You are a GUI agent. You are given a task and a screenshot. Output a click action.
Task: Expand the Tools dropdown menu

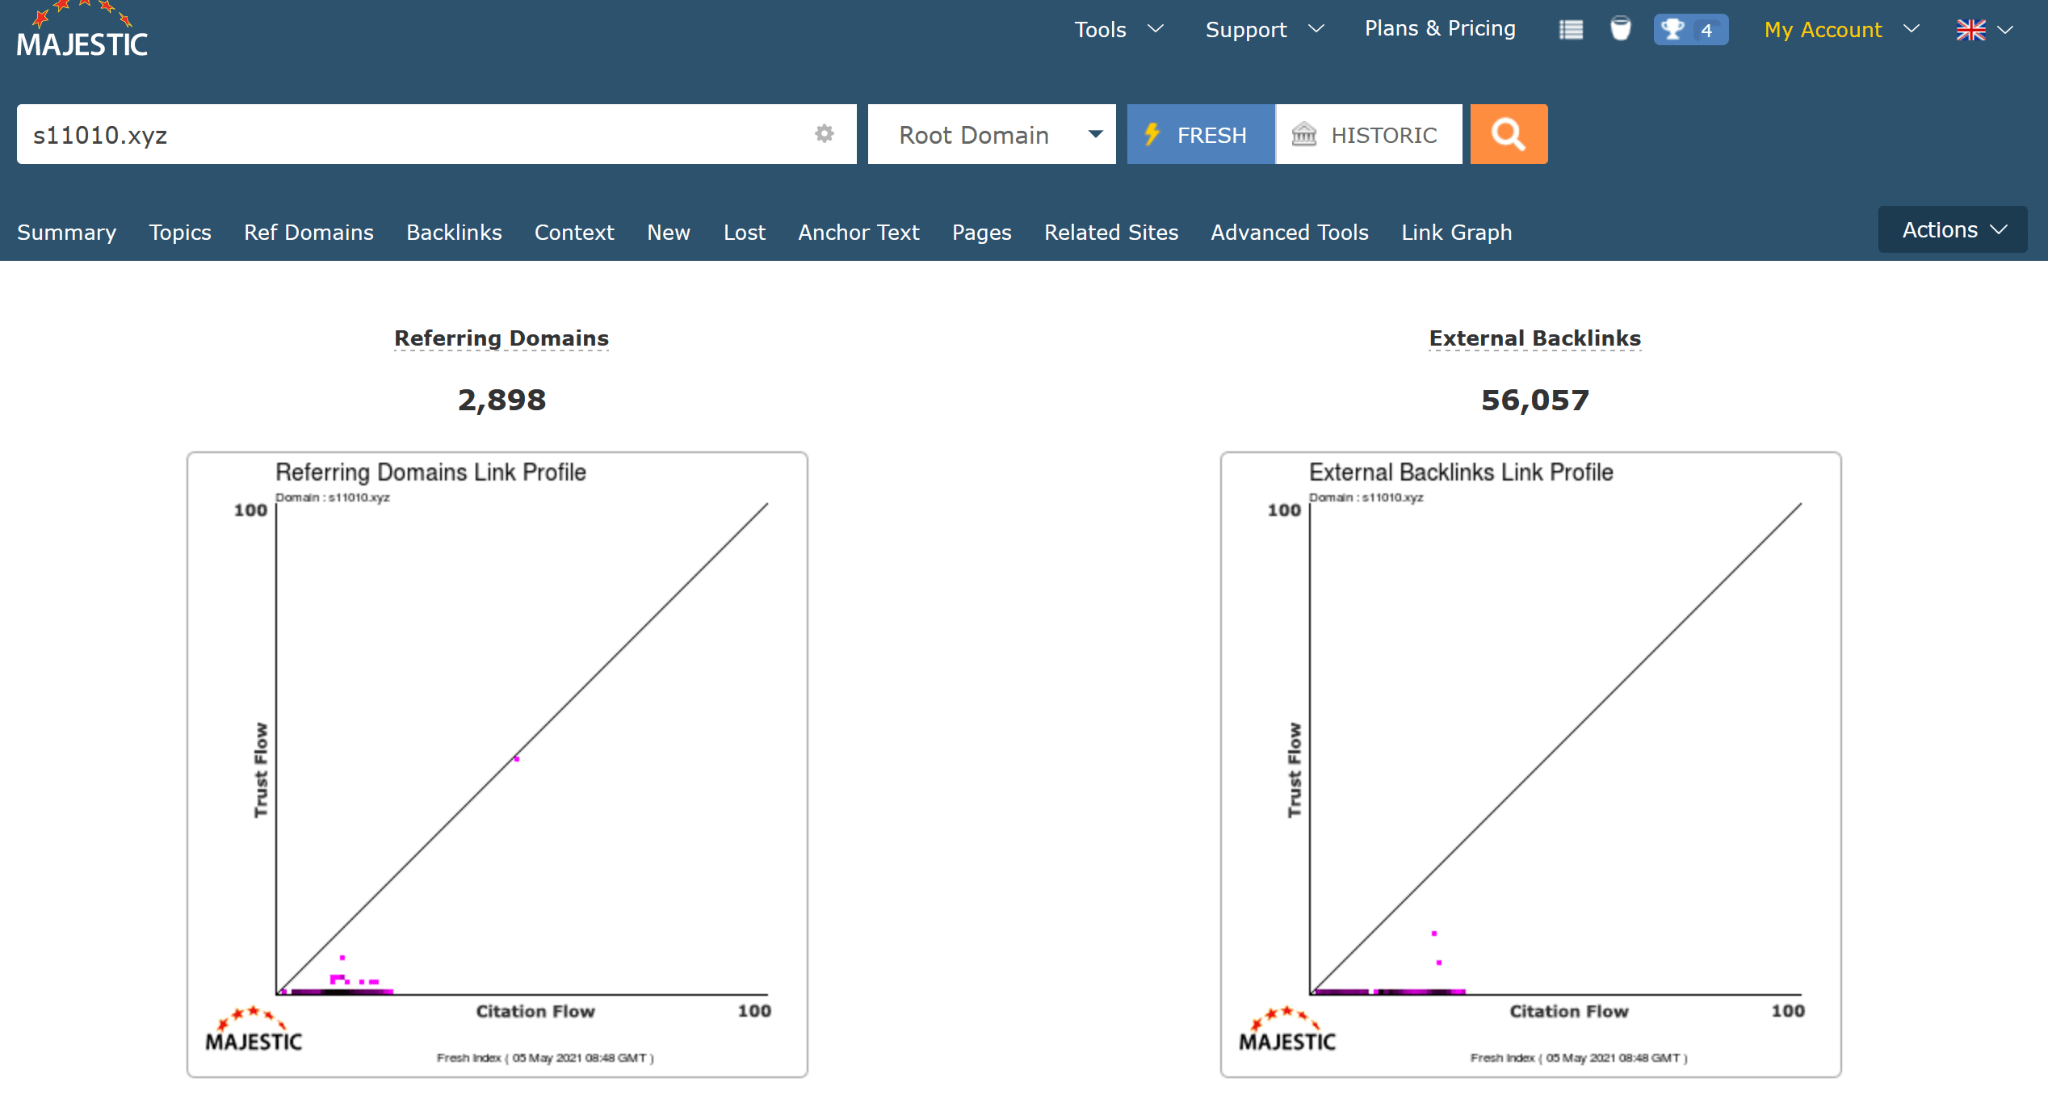click(x=1119, y=29)
